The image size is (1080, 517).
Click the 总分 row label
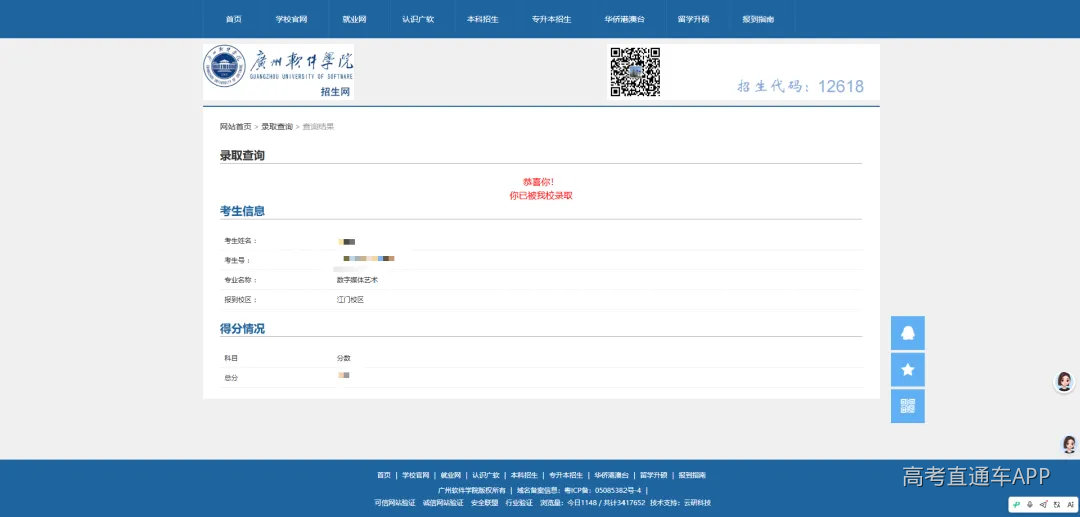[x=231, y=379]
